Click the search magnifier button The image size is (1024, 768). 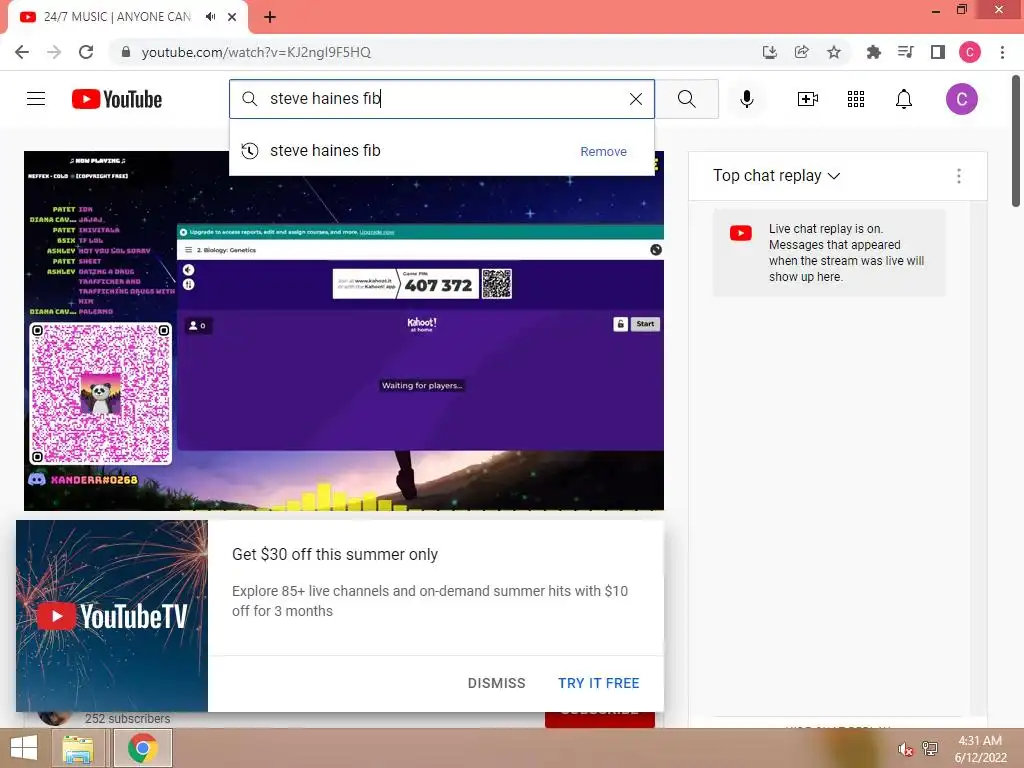686,99
